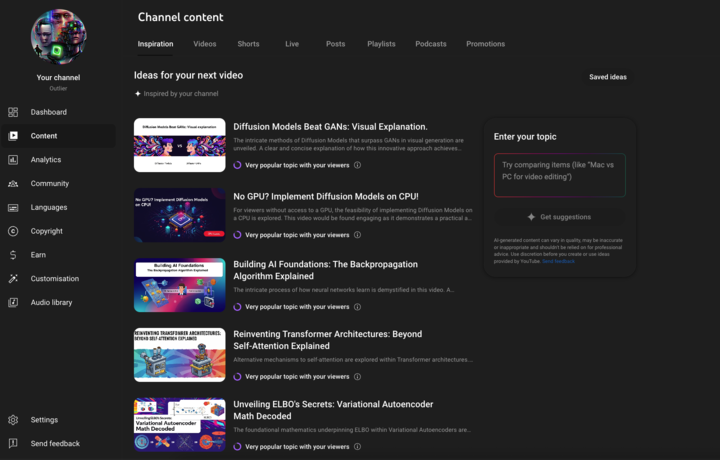Click the sparkle icon beside Inspired by your channel
The image size is (720, 460).
click(138, 94)
